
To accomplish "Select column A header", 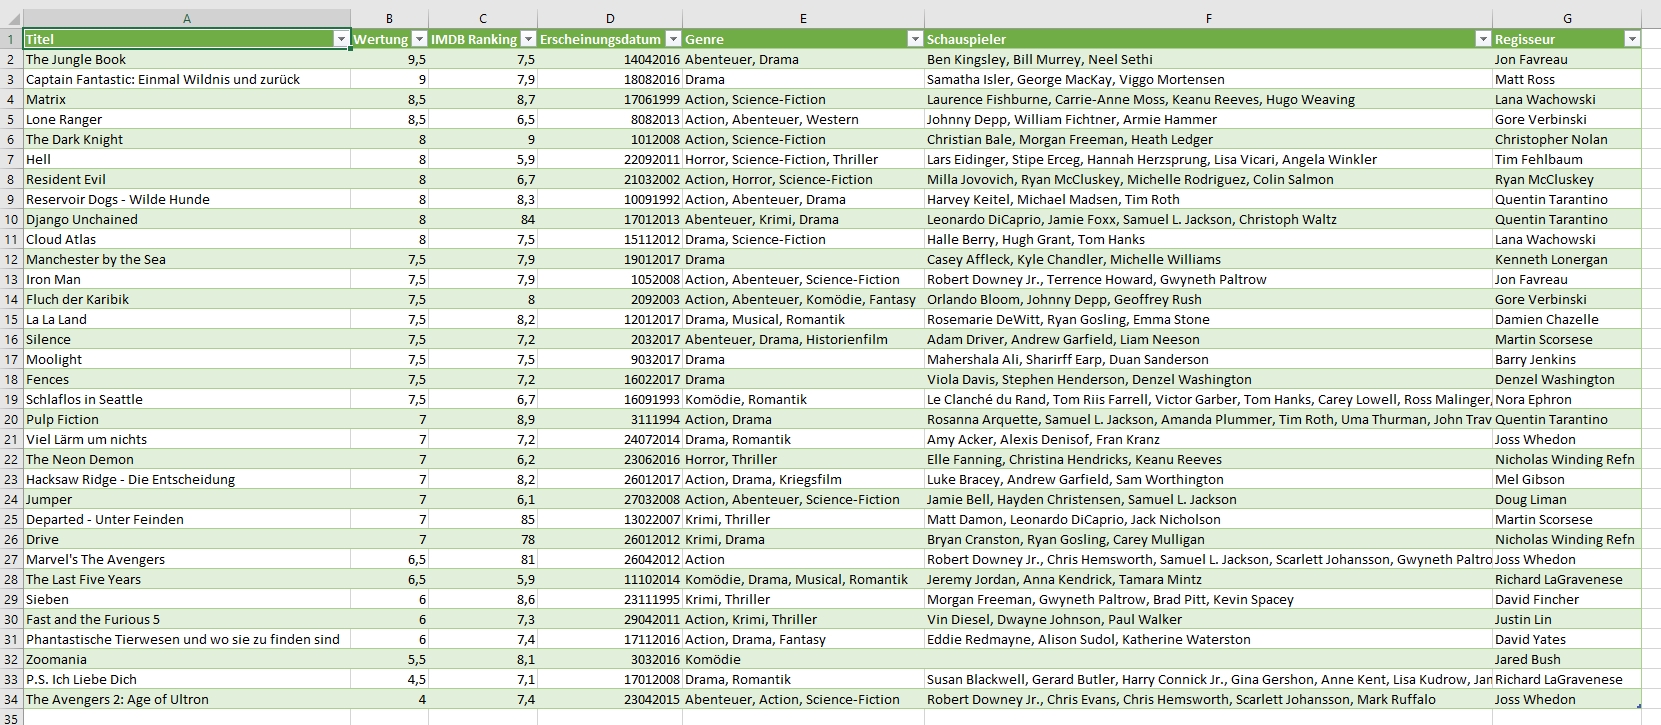I will 187,18.
